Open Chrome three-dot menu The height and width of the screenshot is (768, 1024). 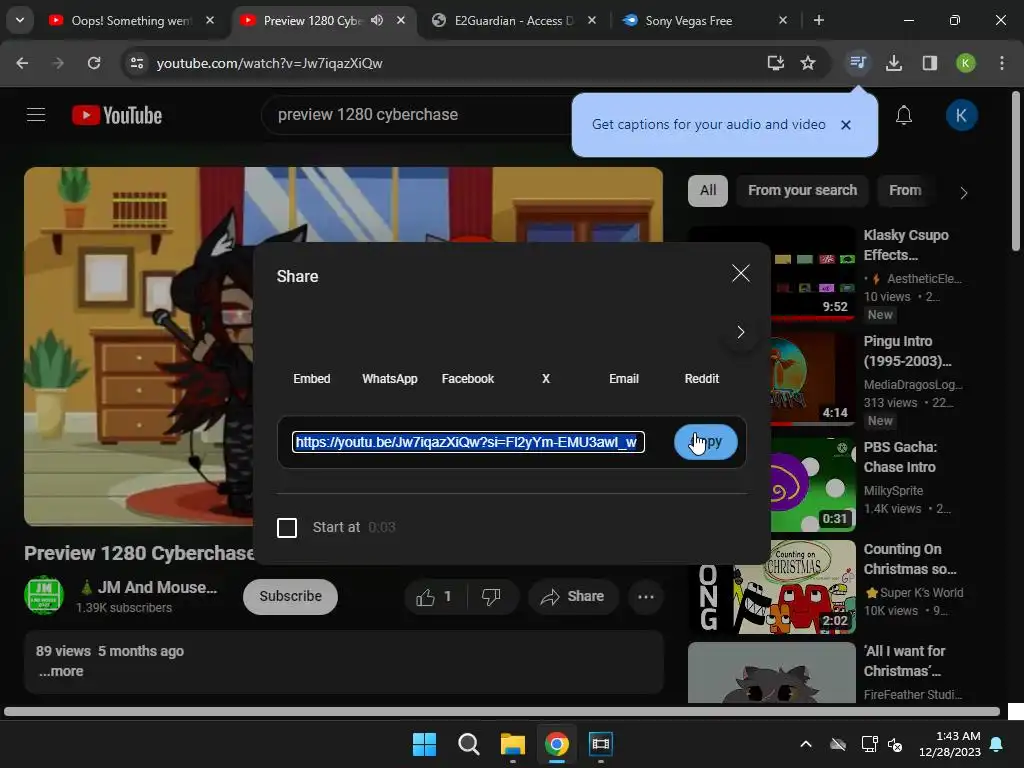point(1002,63)
